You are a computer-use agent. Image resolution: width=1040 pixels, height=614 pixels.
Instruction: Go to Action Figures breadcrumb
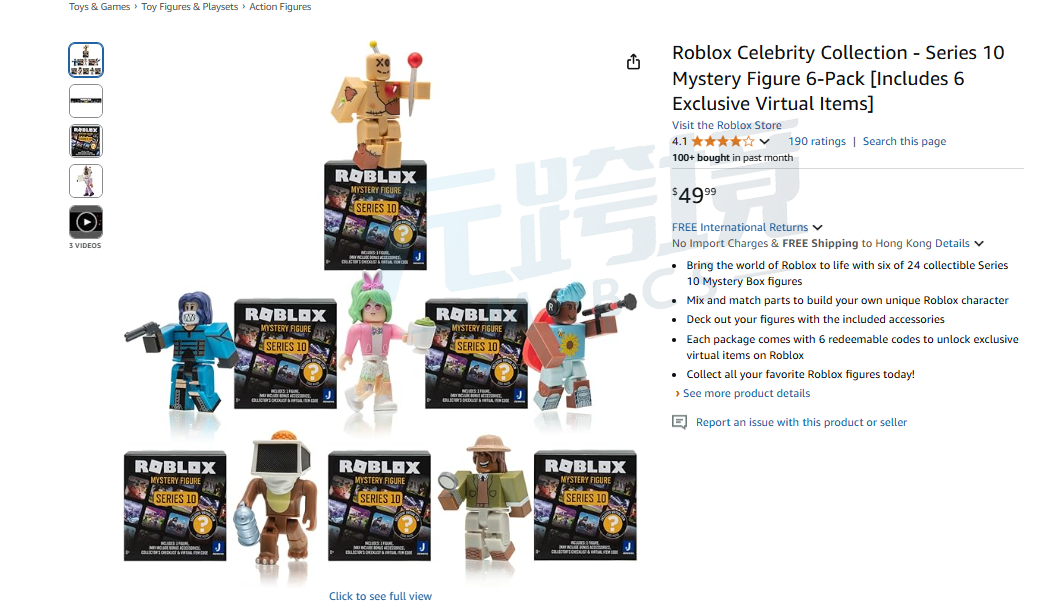[280, 7]
